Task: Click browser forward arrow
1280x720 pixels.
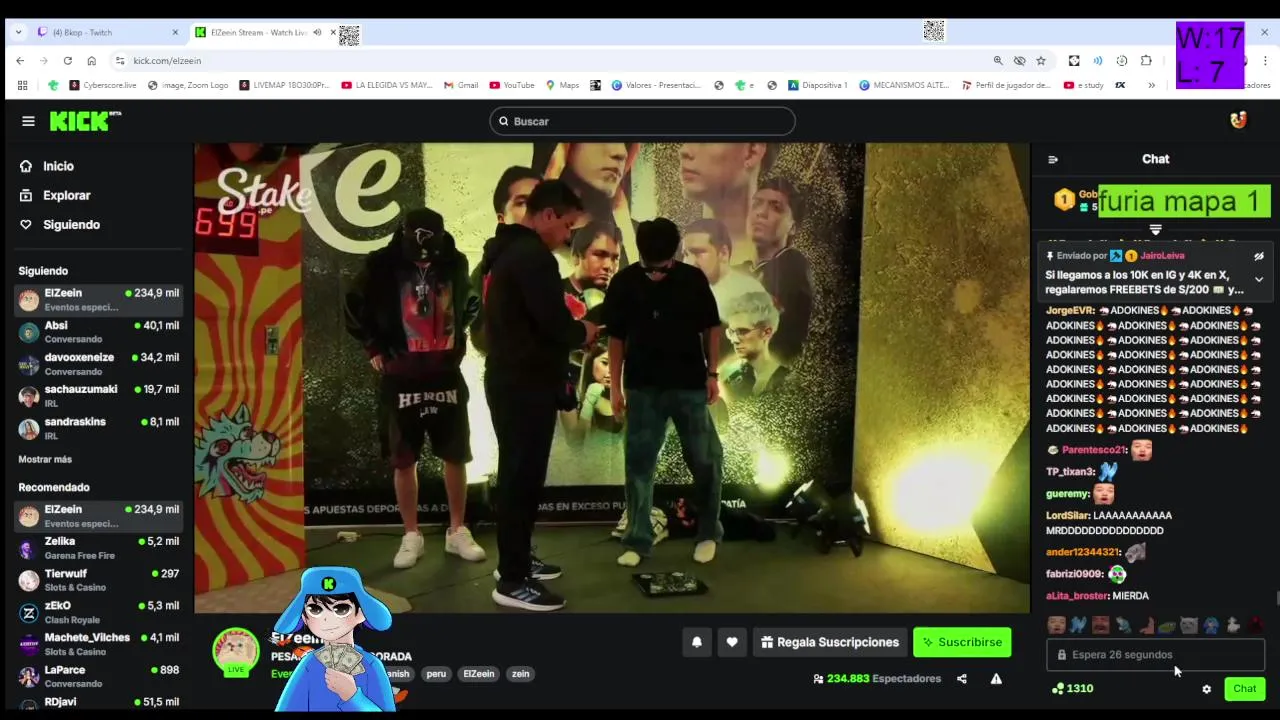Action: [44, 61]
